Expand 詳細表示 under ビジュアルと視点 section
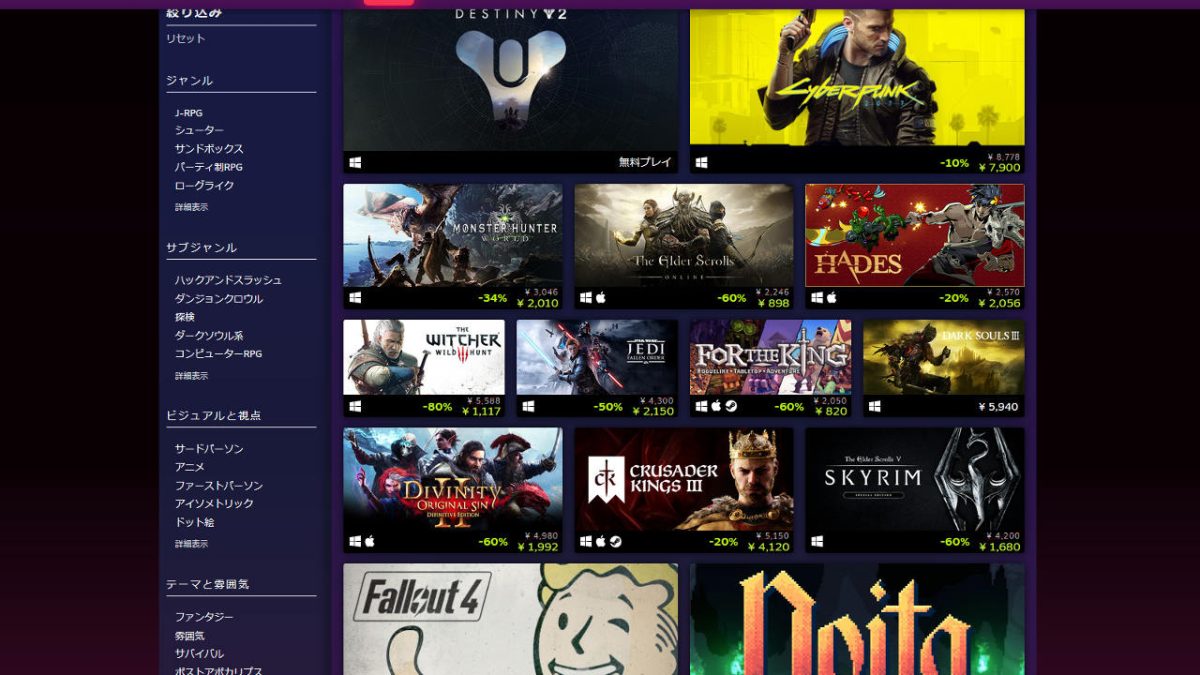The image size is (1200, 675). pos(191,544)
